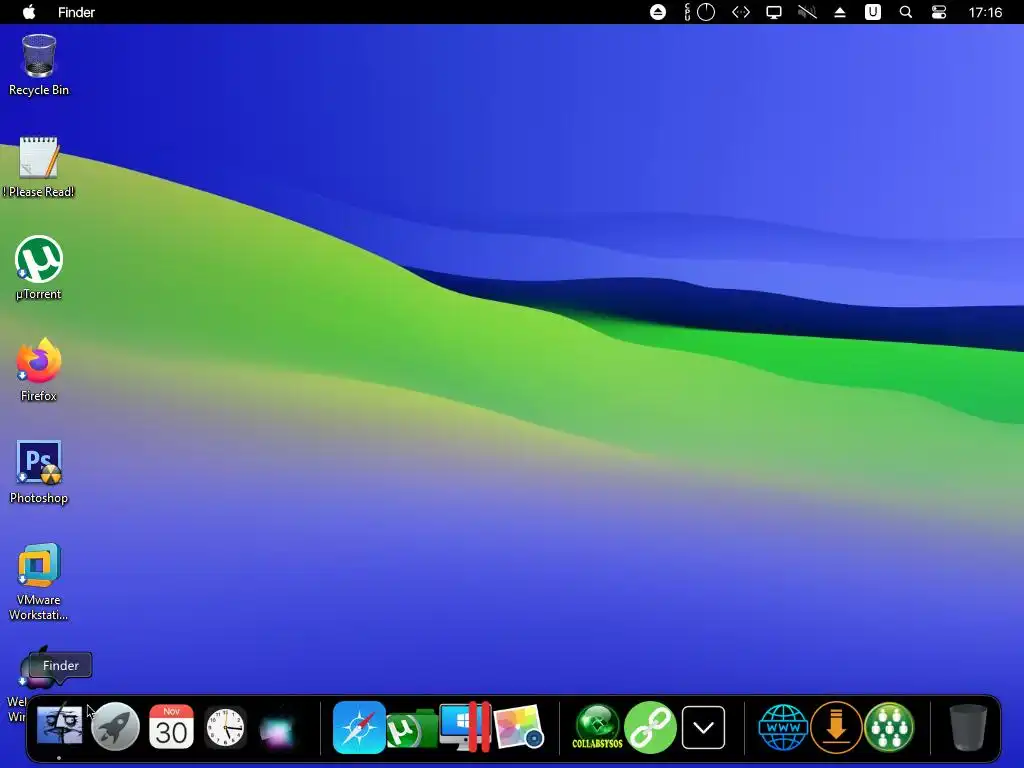
Task: Click the 17:16 clock in menu bar
Action: [985, 12]
